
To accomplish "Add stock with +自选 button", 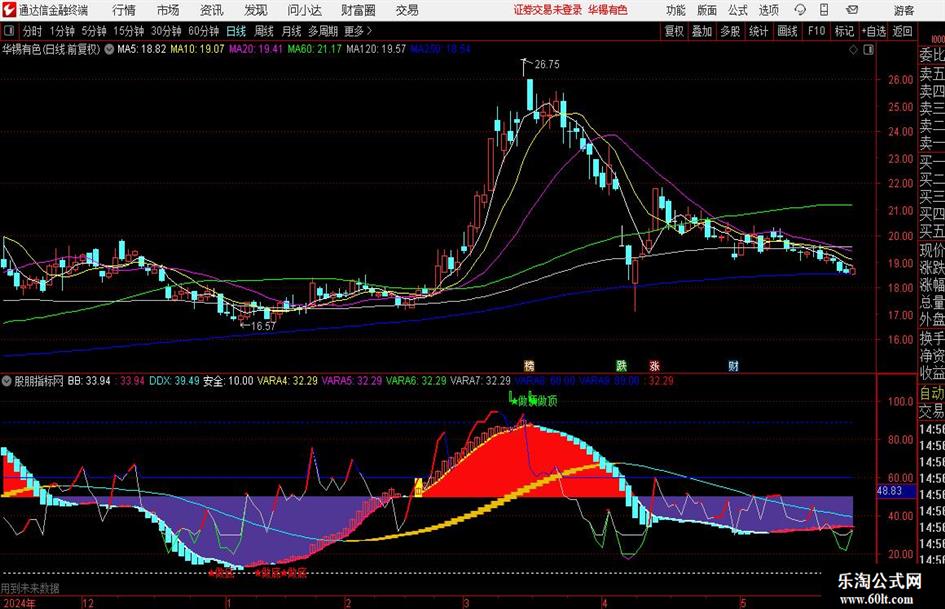I will click(873, 31).
